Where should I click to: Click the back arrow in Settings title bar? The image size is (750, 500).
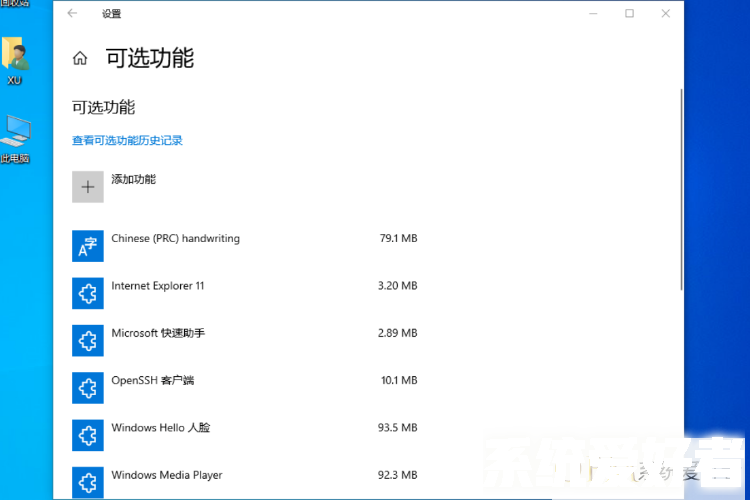71,14
